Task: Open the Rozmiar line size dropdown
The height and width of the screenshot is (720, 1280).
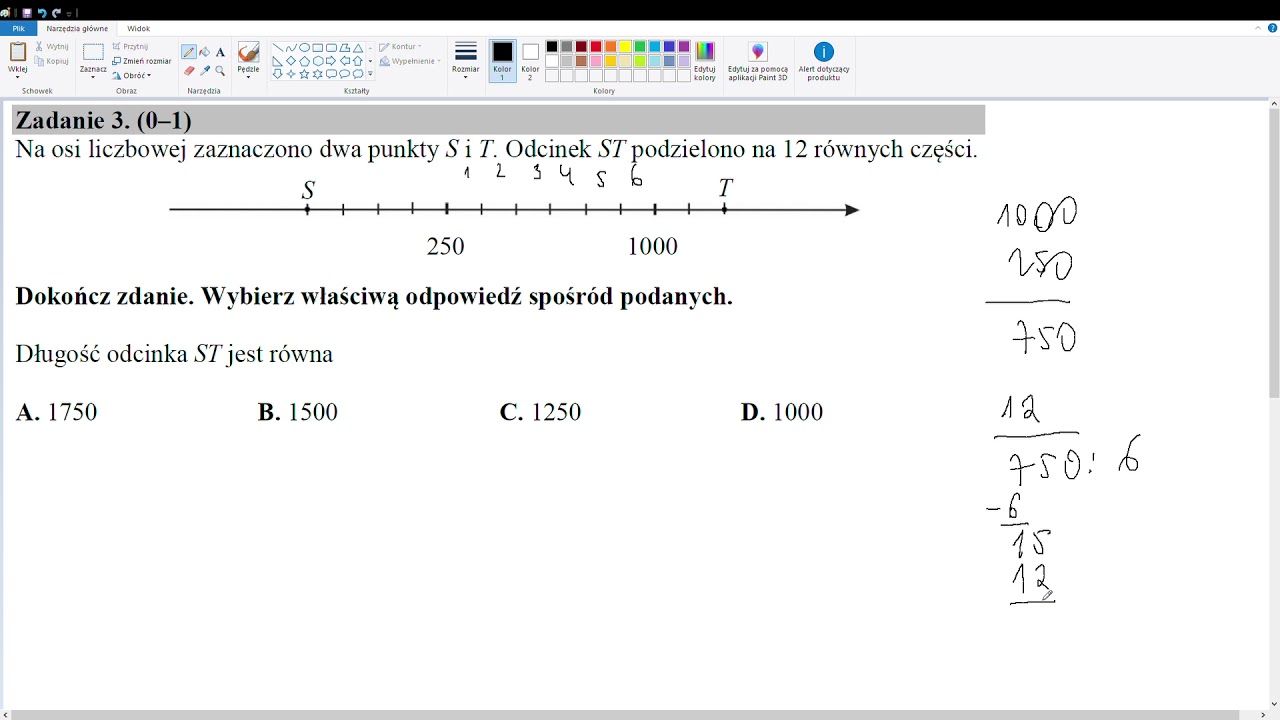Action: [x=465, y=61]
